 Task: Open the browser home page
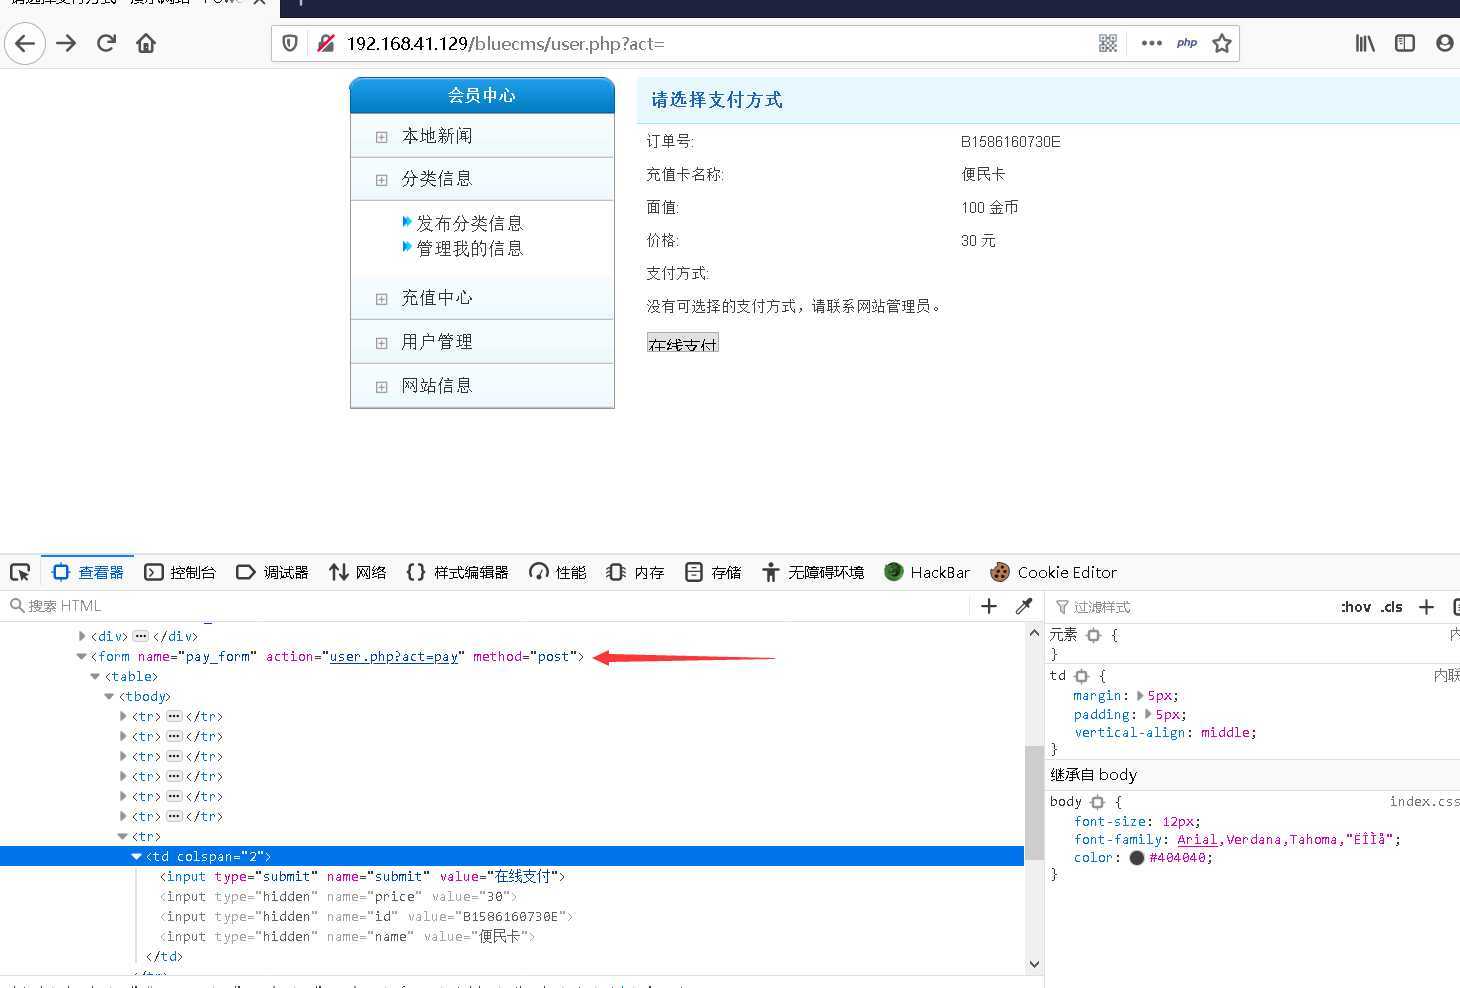point(146,43)
